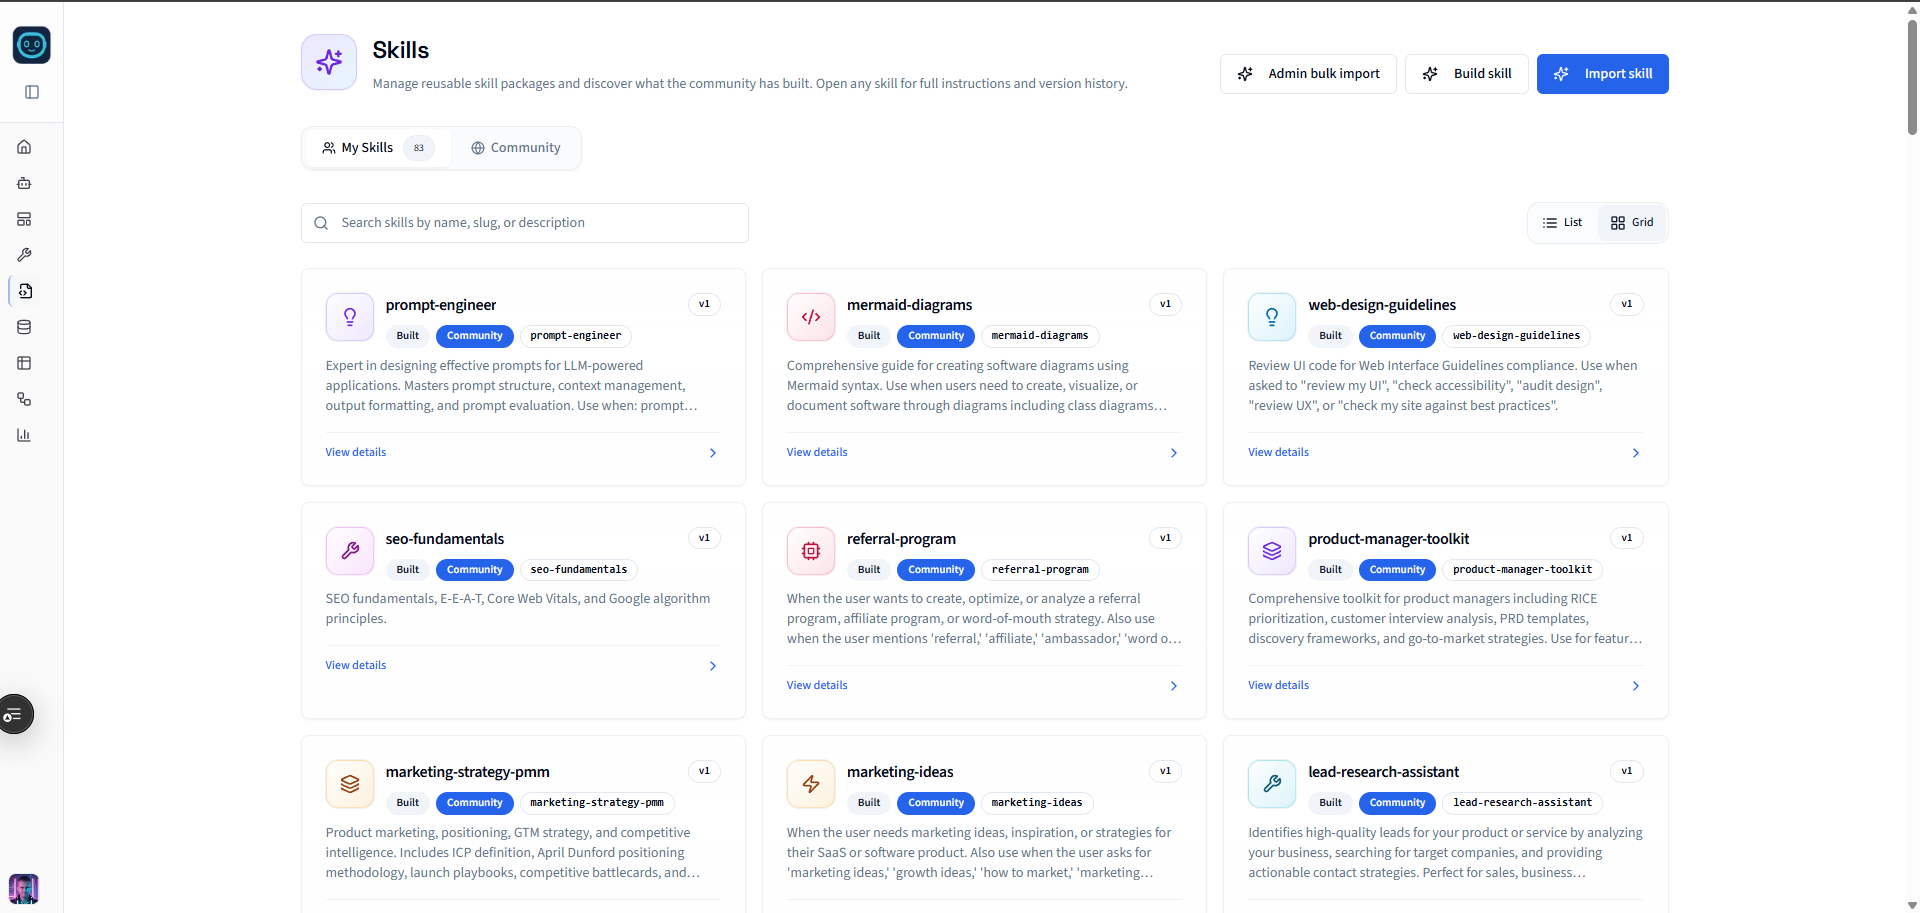Collapse the sidebar with the panel toggle
Screen dimensions: 1920x913
tap(32, 92)
